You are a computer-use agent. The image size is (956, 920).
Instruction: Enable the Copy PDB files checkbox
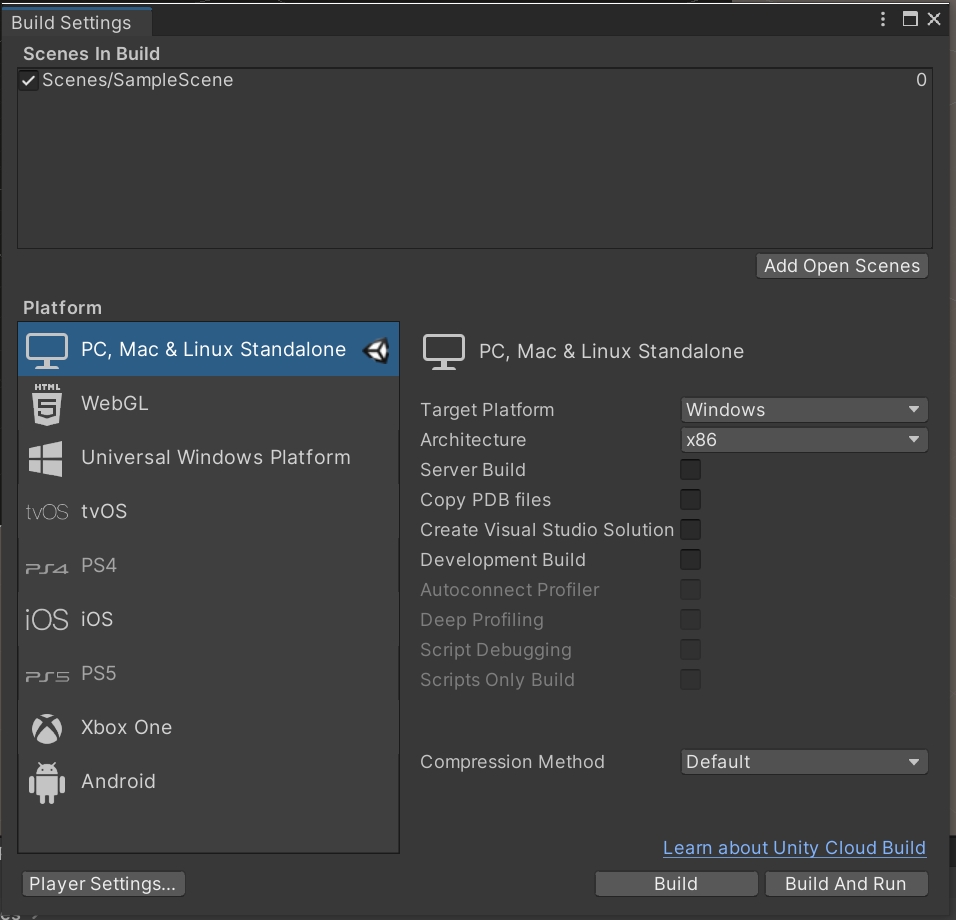(x=690, y=500)
